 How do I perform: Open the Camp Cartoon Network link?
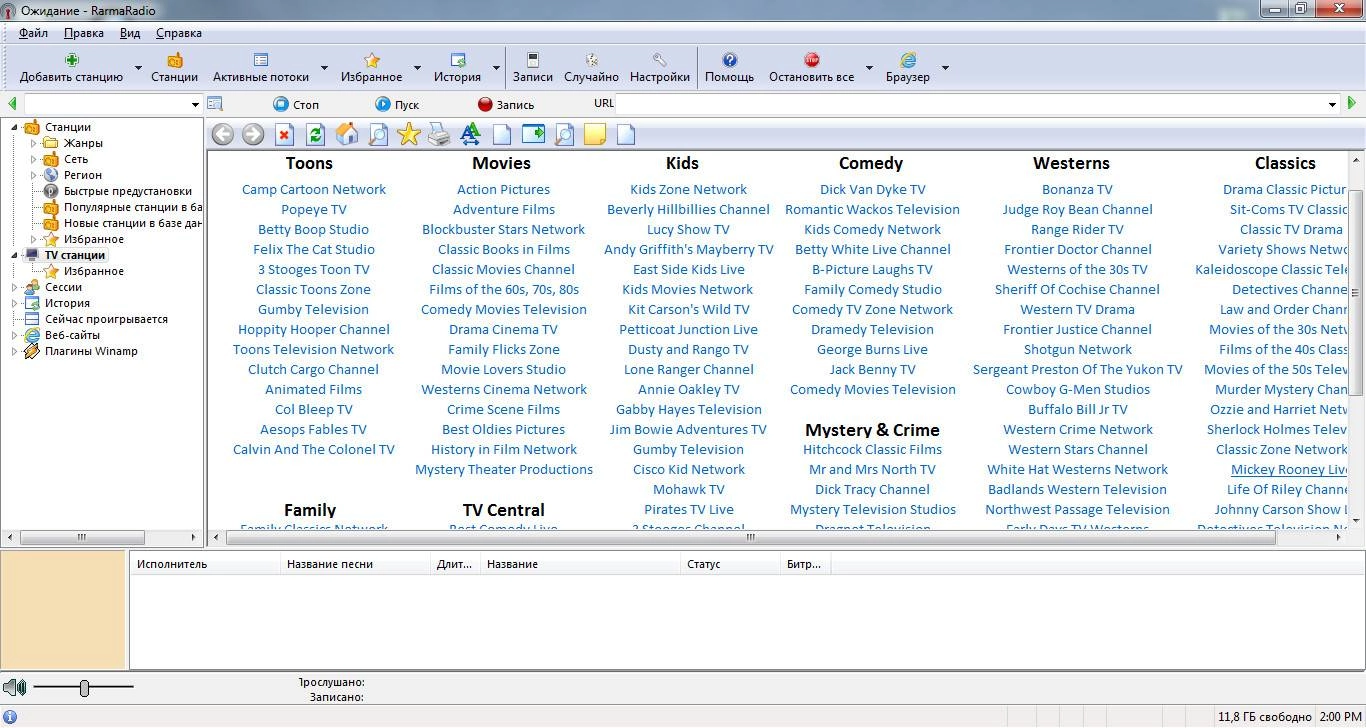(314, 189)
